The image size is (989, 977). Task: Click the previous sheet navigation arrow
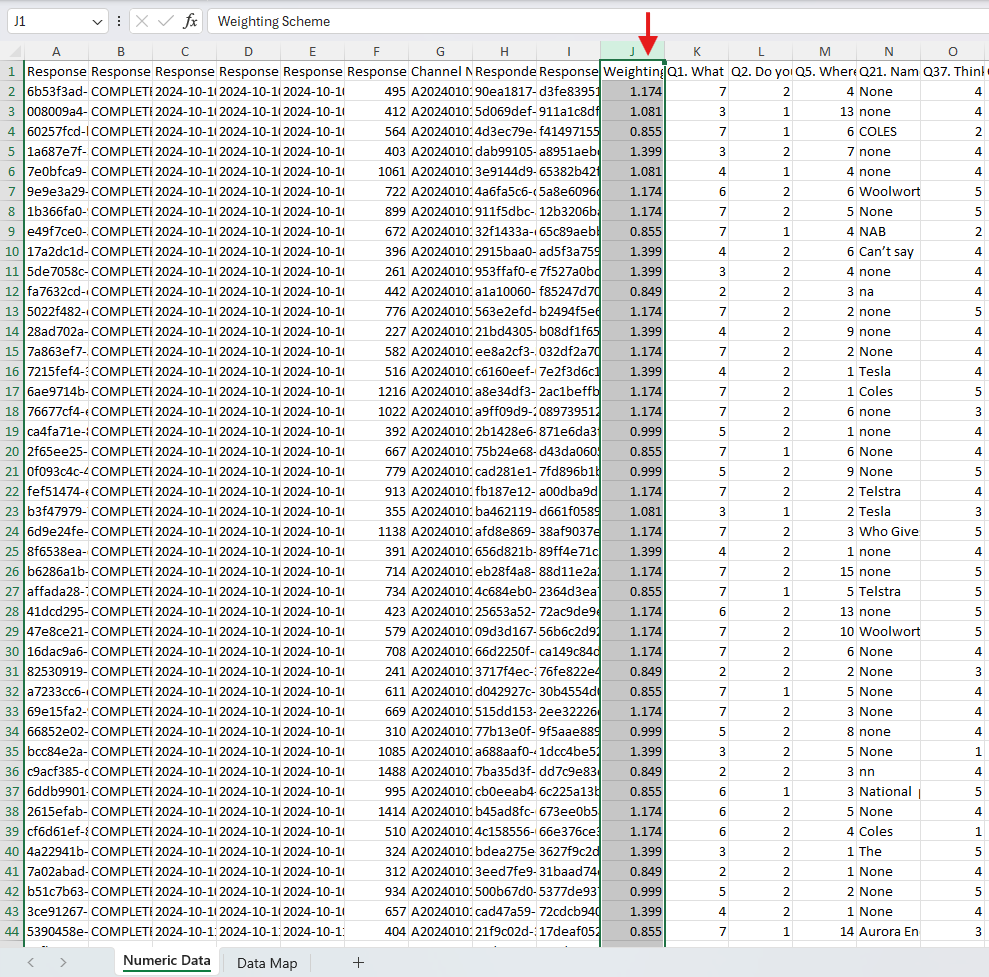(x=31, y=962)
